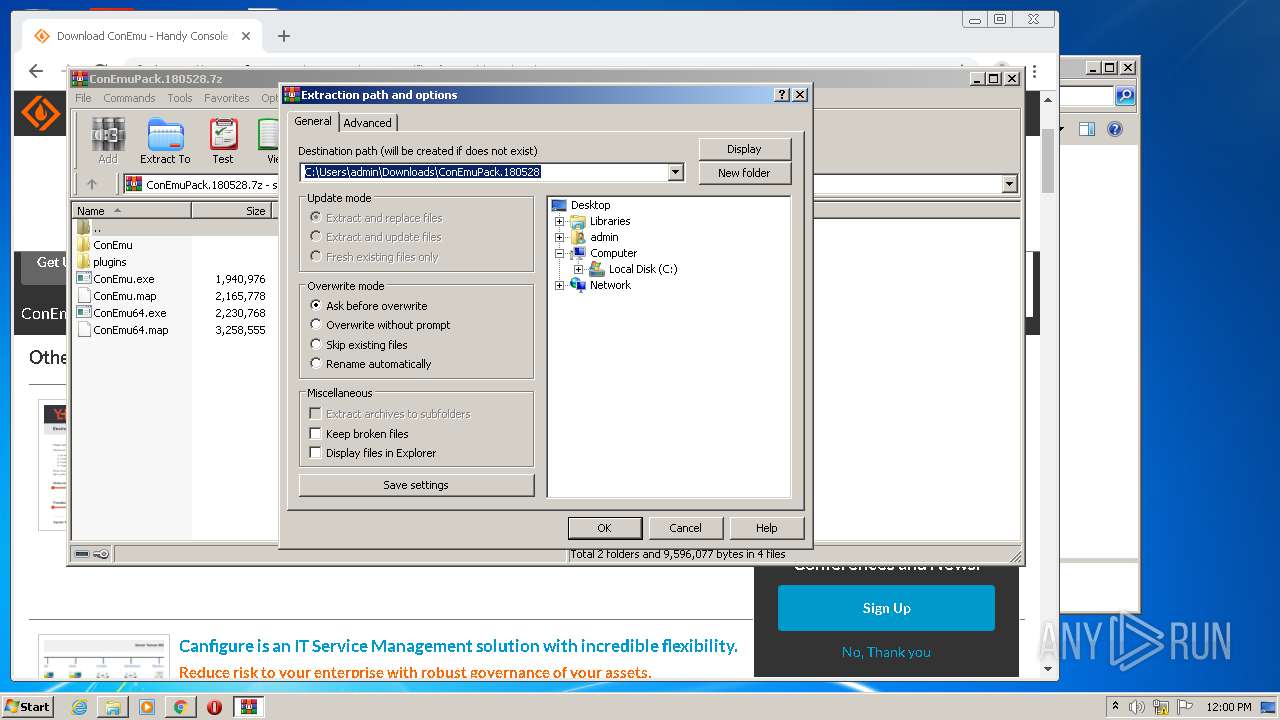Open the Tools menu in WinRAR
The height and width of the screenshot is (720, 1280).
180,98
